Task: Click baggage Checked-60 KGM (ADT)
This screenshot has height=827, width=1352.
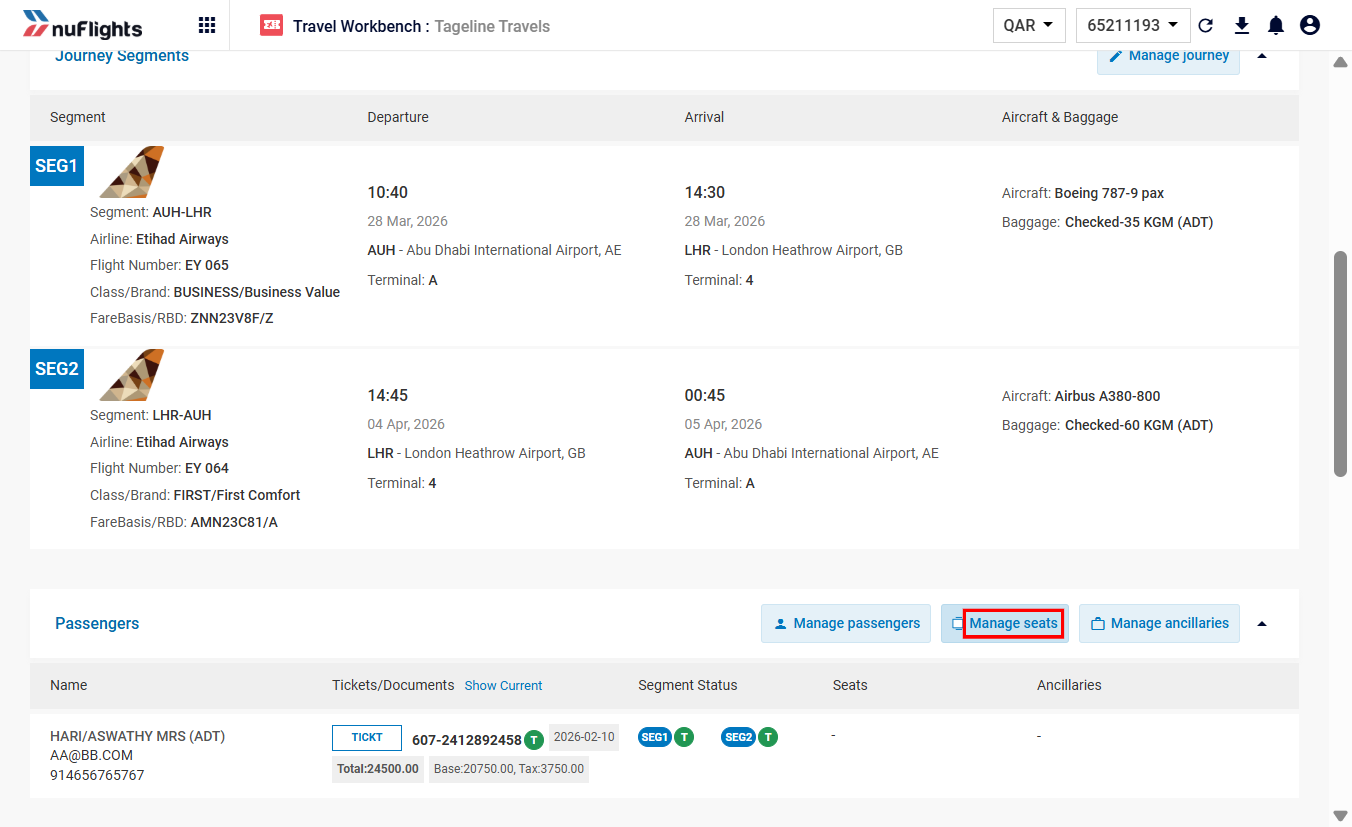Action: click(1139, 425)
